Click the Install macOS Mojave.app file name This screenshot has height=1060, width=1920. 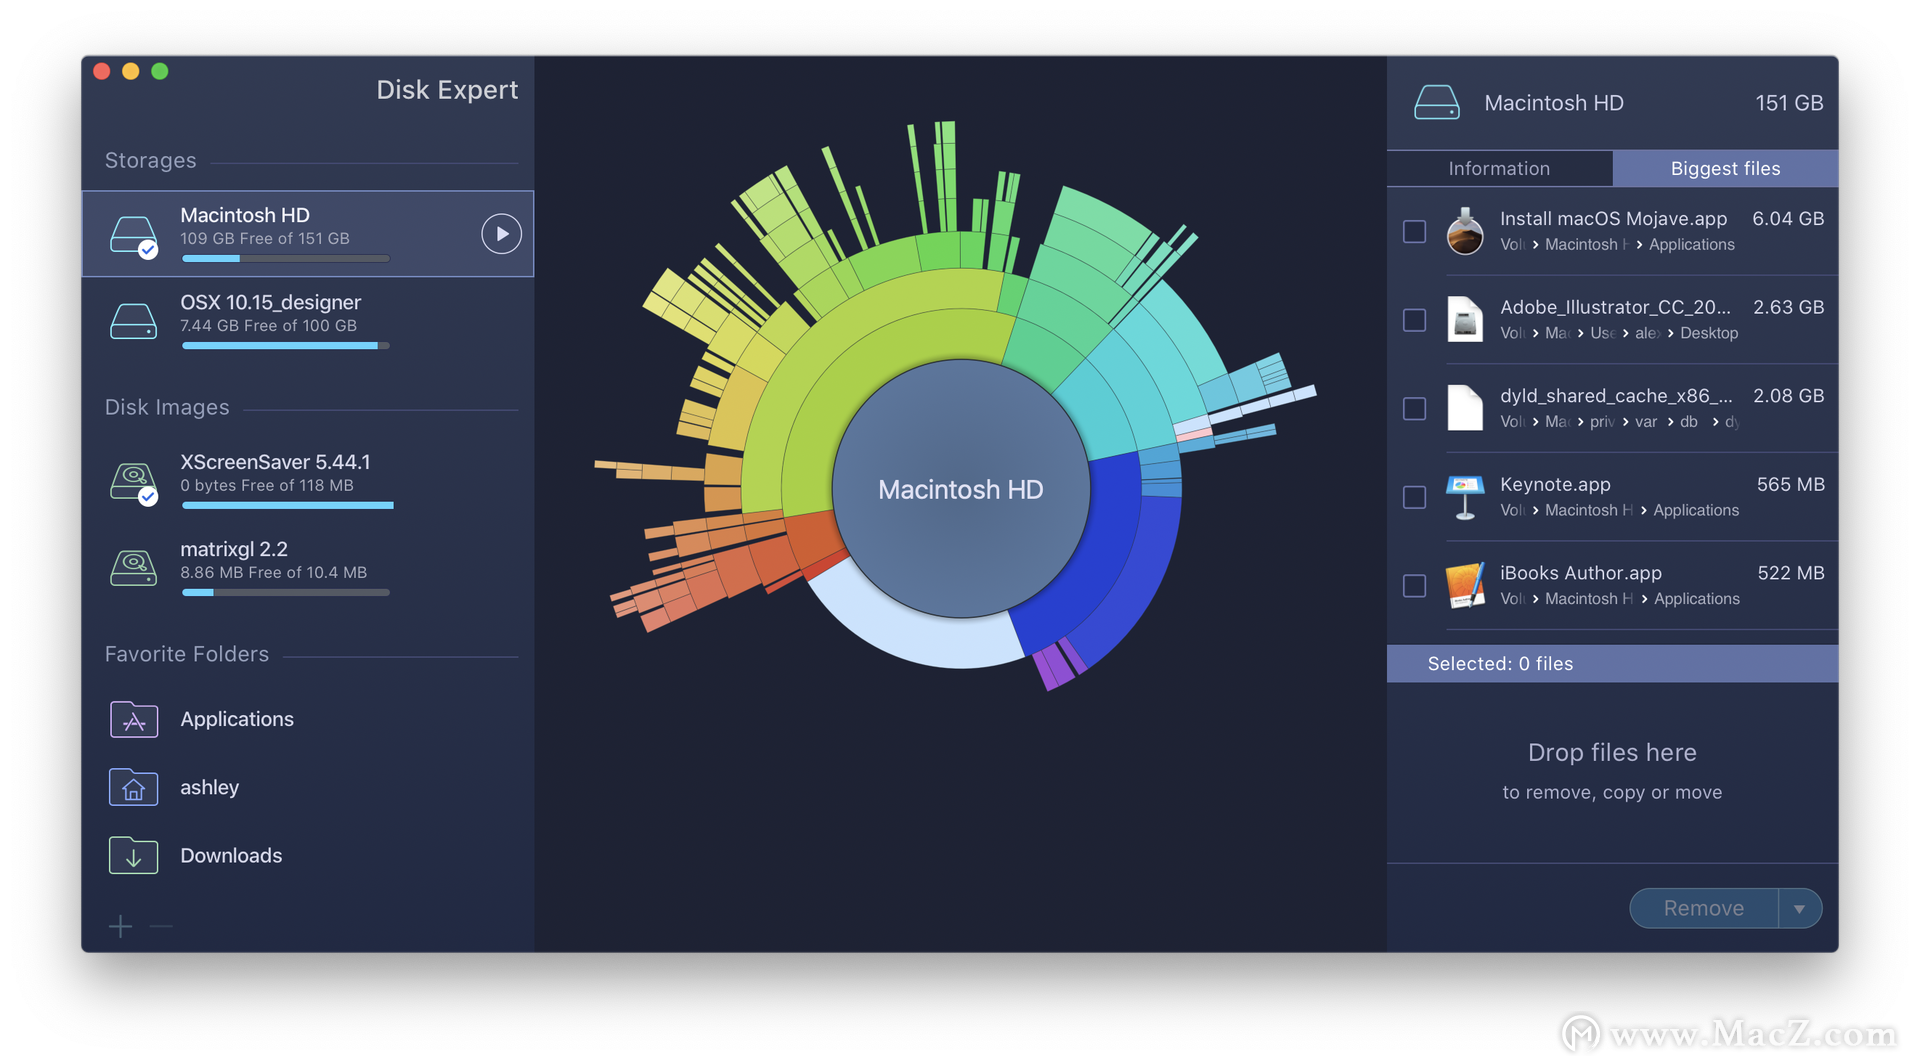click(x=1613, y=218)
